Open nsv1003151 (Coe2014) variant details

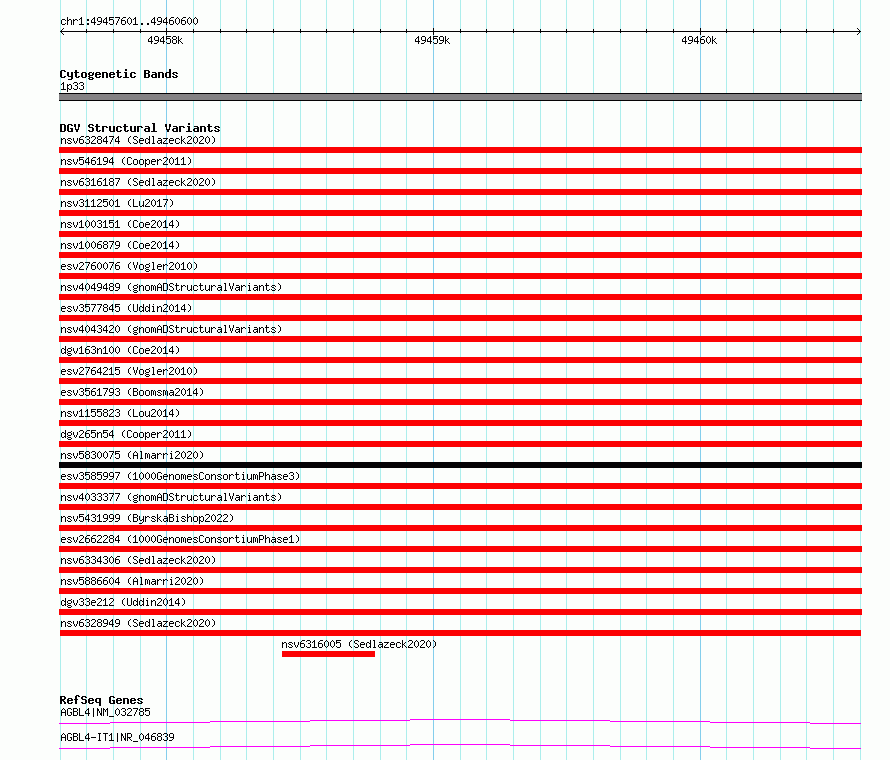pos(120,224)
